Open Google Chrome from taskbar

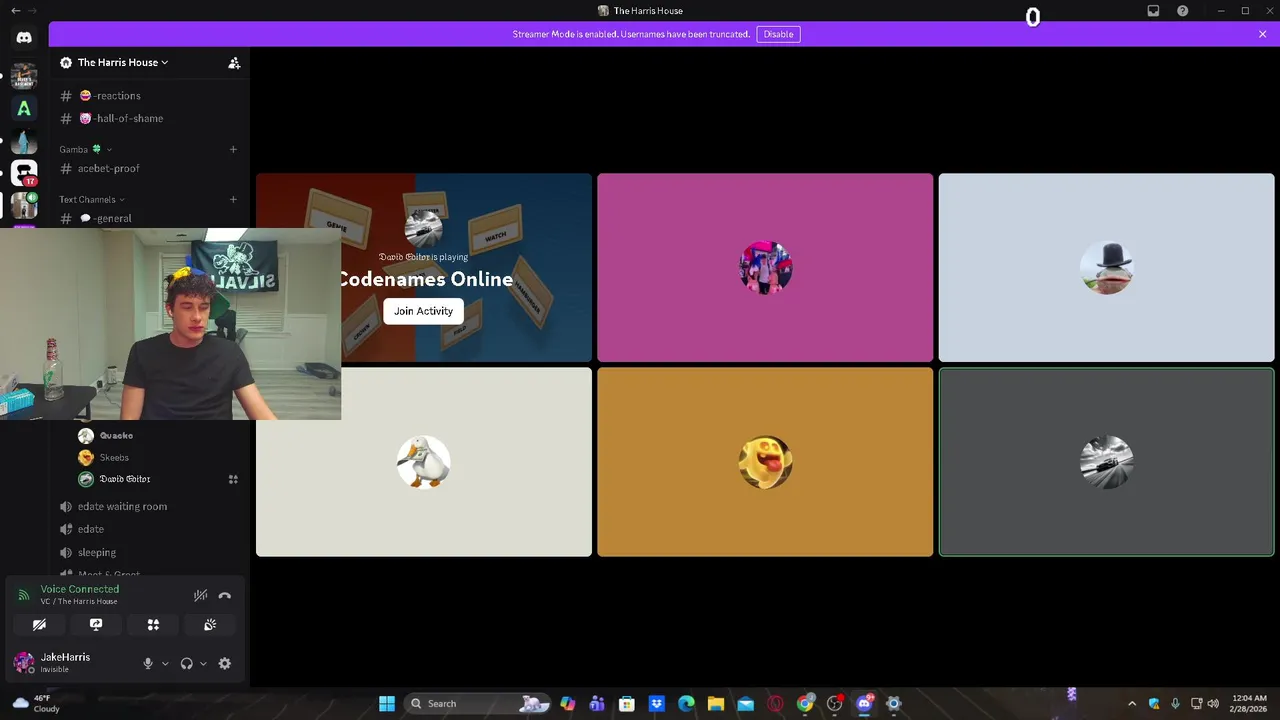click(805, 704)
